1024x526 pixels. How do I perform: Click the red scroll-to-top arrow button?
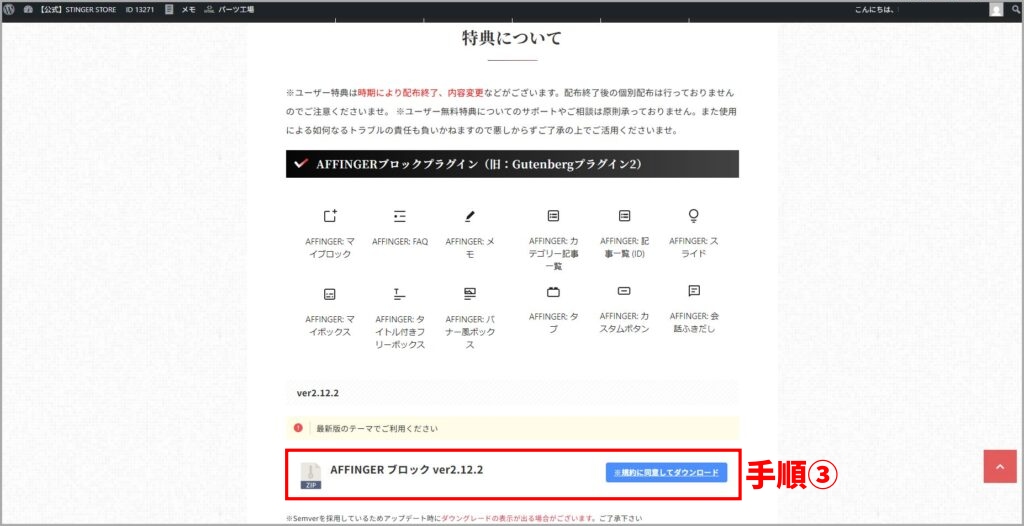tap(999, 466)
